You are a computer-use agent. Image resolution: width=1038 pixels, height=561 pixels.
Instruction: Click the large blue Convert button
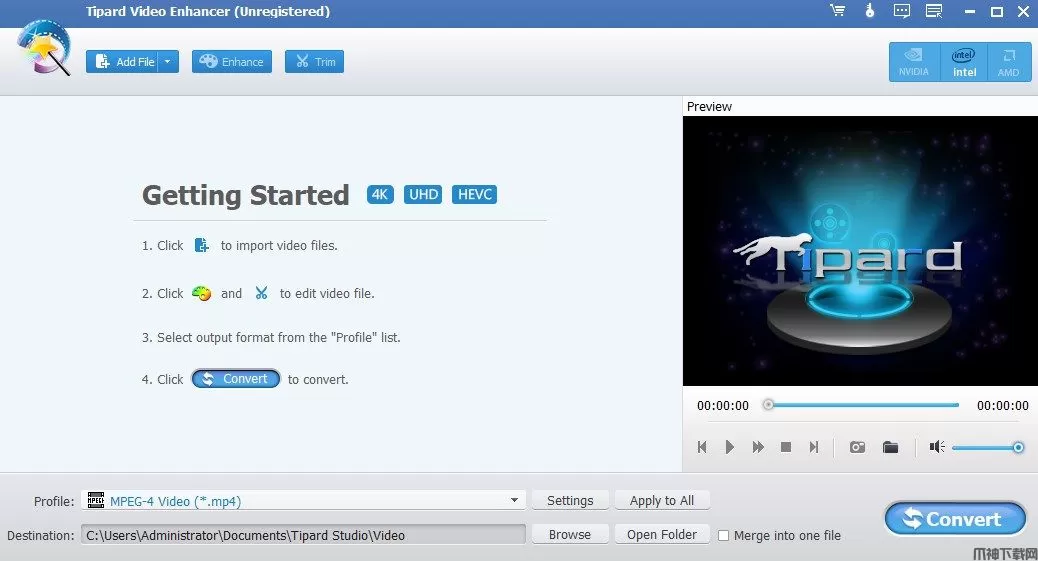pyautogui.click(x=955, y=519)
